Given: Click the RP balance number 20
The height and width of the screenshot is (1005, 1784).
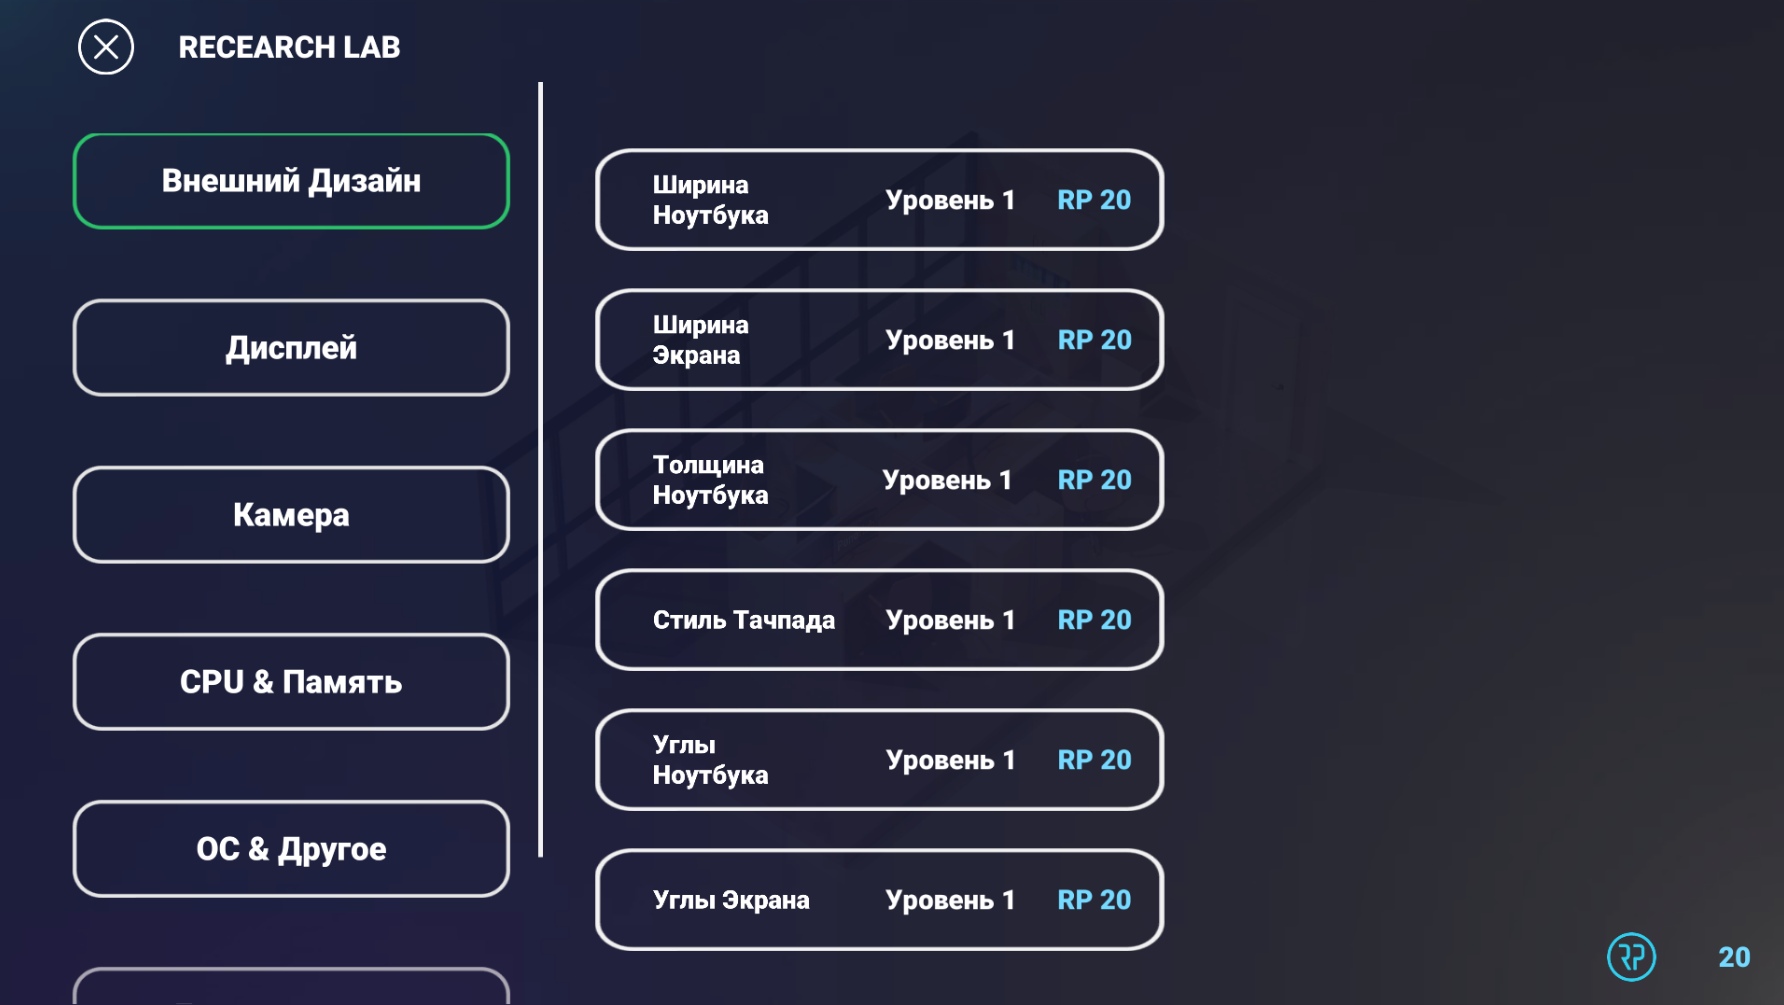Looking at the screenshot, I should [x=1734, y=957].
